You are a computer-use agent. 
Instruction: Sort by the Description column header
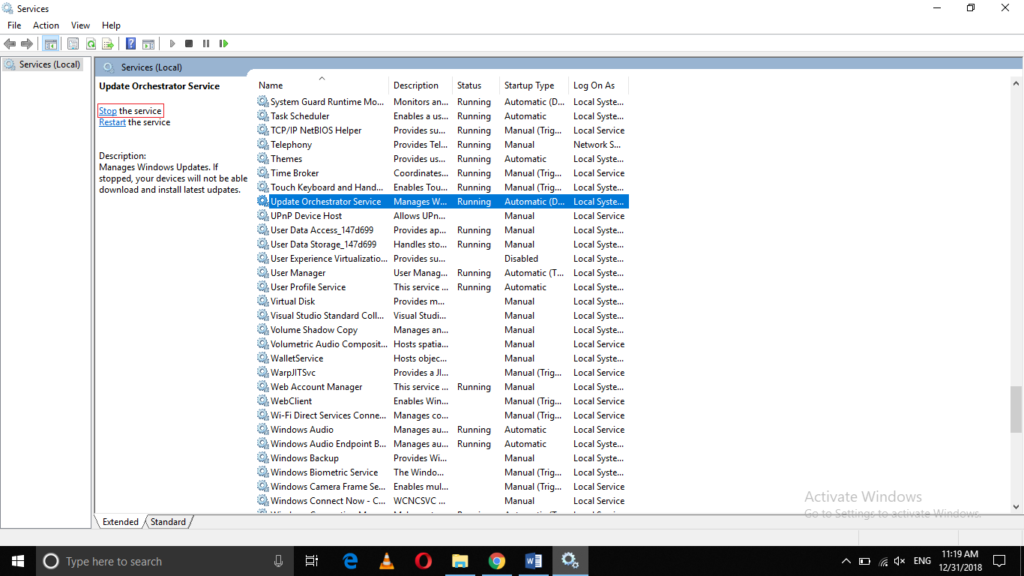[x=419, y=86]
